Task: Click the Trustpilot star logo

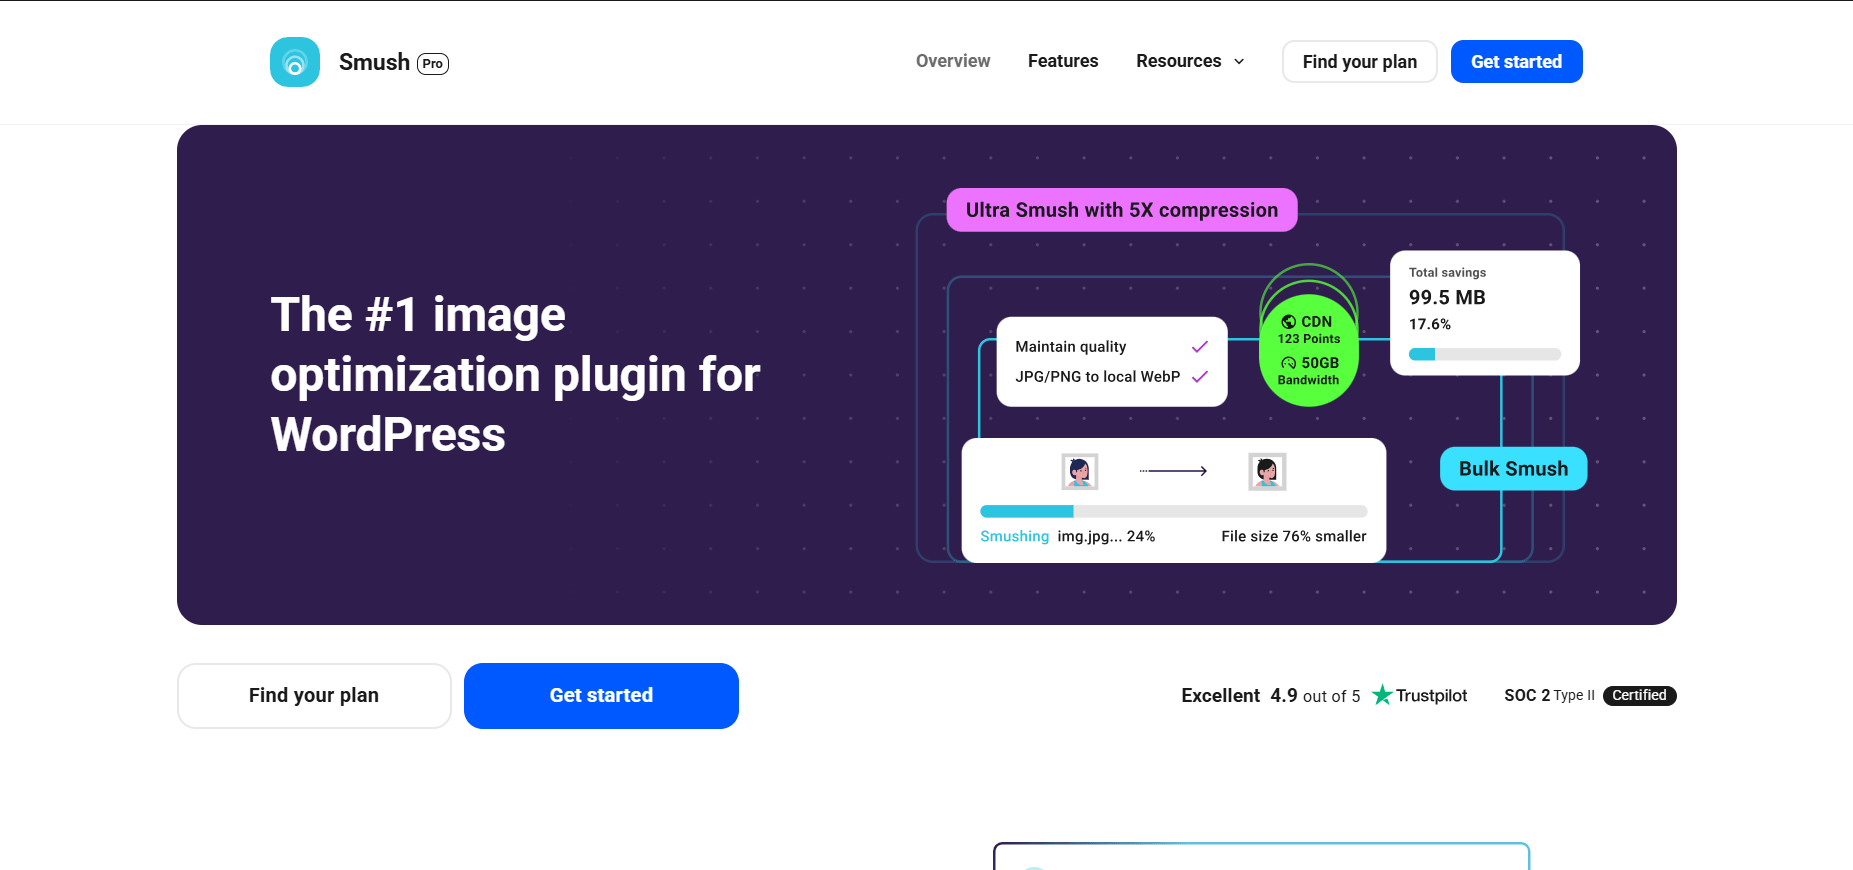Action: [1382, 695]
